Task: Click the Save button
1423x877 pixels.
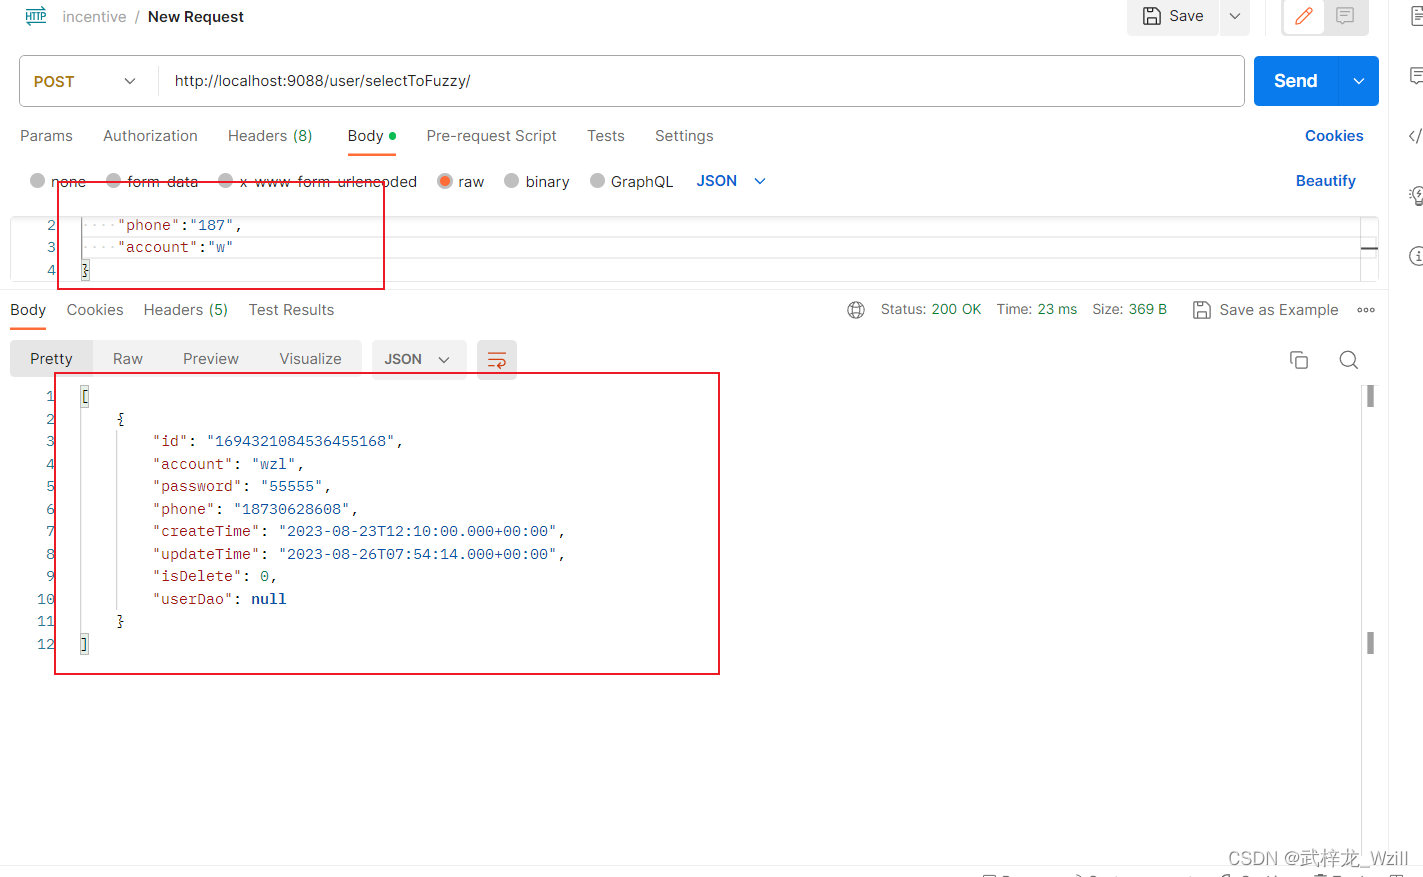Action: click(x=1173, y=16)
